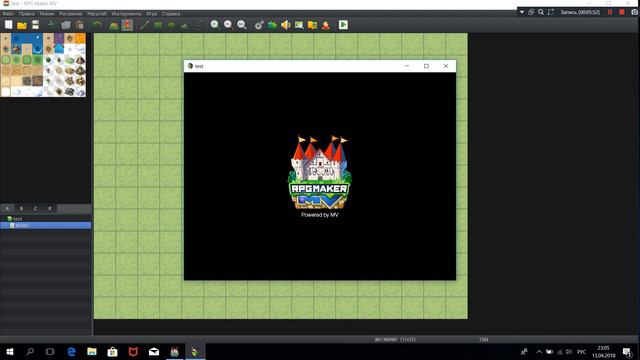Click the Paste clipboard icon
The image size is (640, 360).
[x=80, y=25]
